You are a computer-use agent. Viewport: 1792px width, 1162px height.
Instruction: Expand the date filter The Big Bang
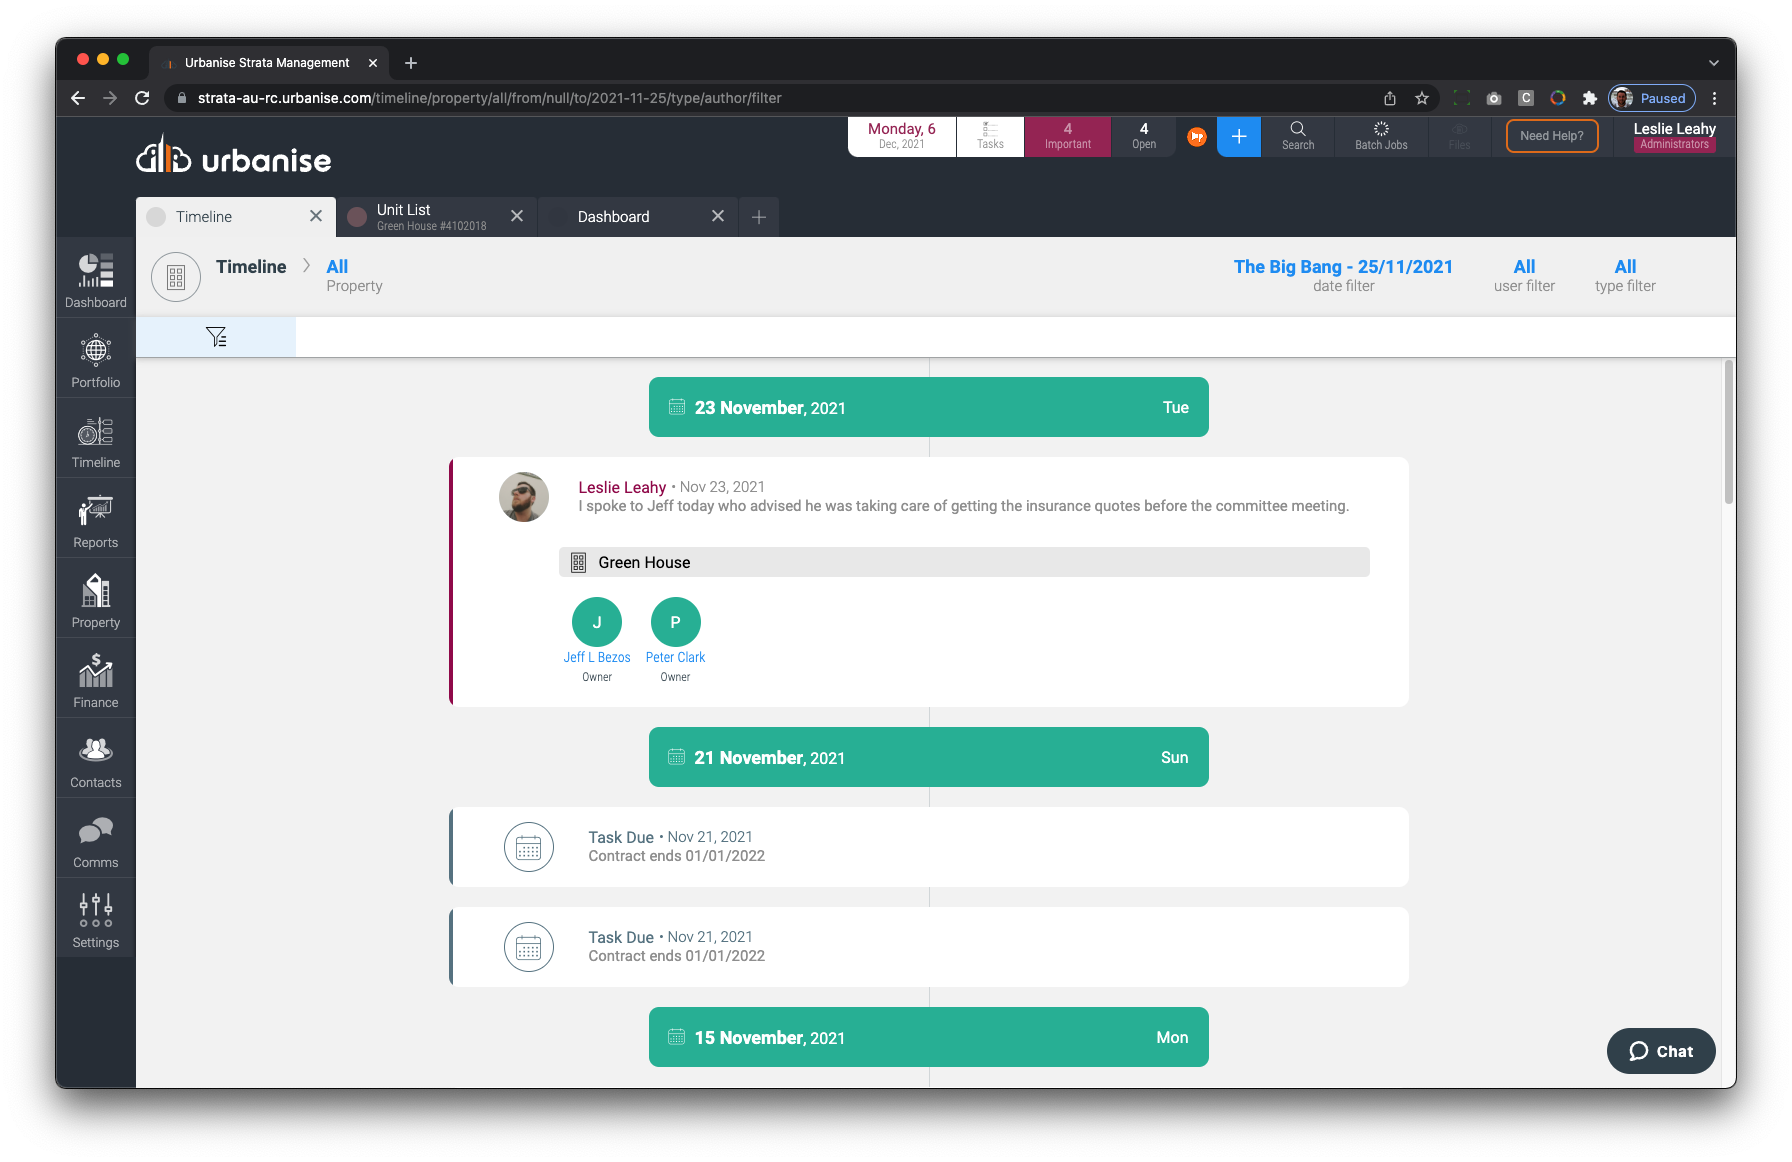coord(1342,267)
